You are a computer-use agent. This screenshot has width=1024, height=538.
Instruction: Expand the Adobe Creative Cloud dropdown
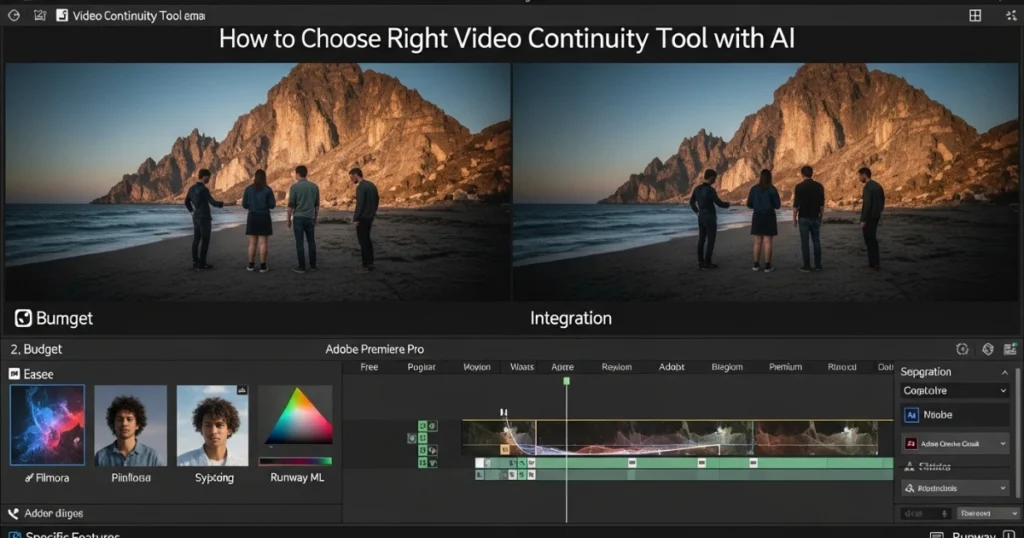[955, 443]
